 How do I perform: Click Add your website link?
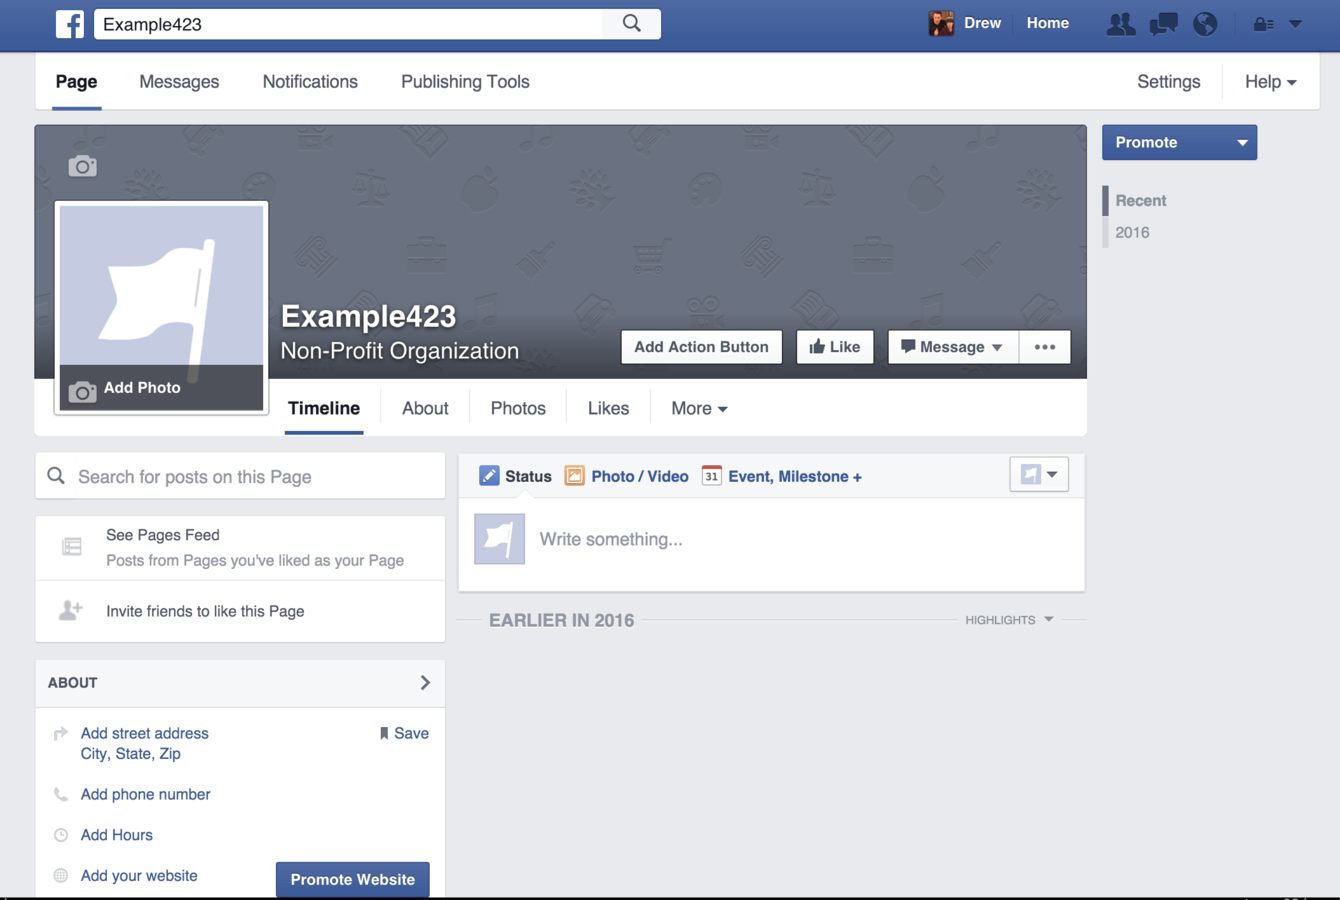pos(139,876)
